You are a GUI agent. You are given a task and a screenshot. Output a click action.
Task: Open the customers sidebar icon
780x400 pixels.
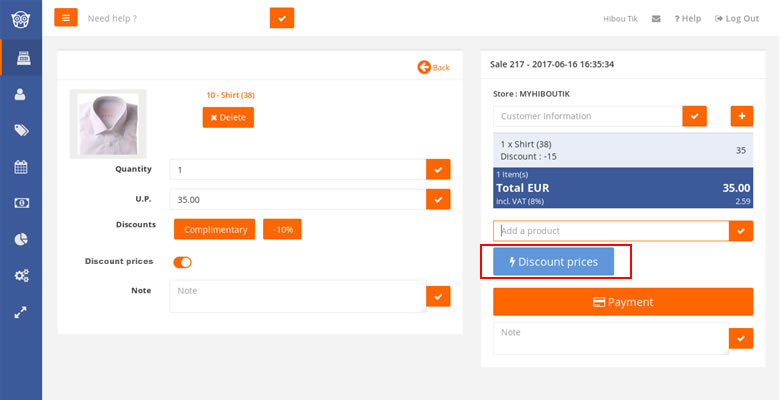20,94
